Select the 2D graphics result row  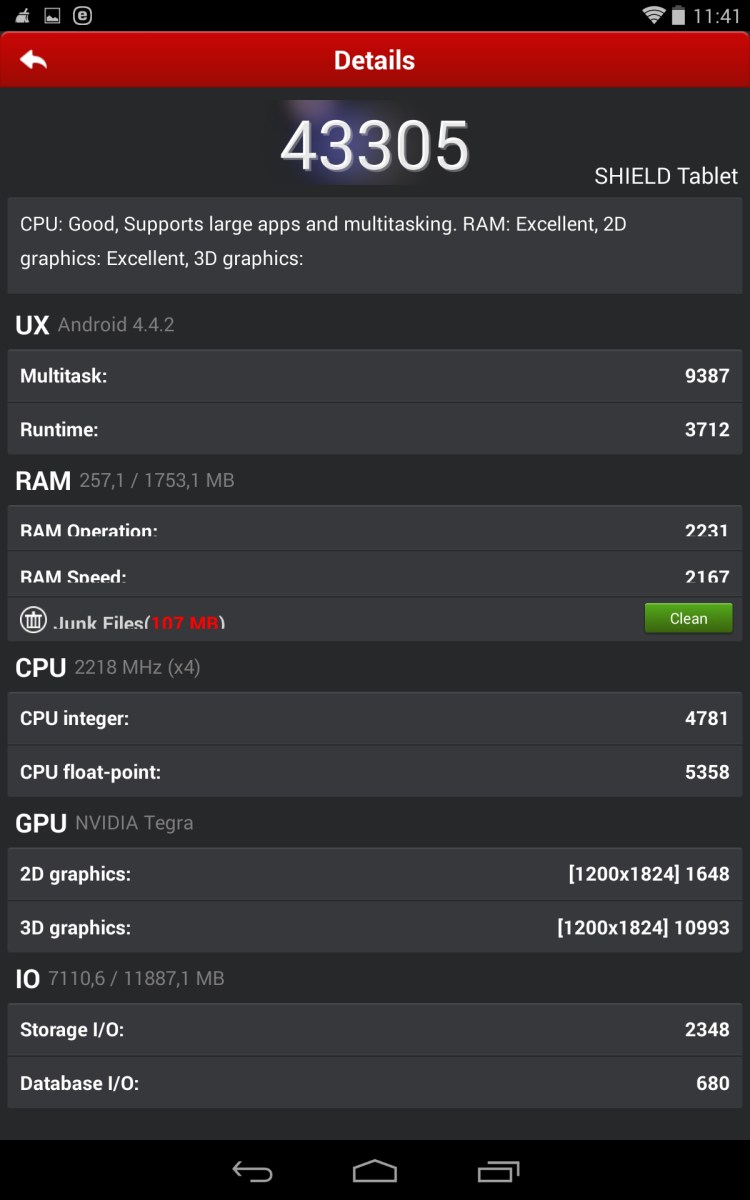pos(375,874)
